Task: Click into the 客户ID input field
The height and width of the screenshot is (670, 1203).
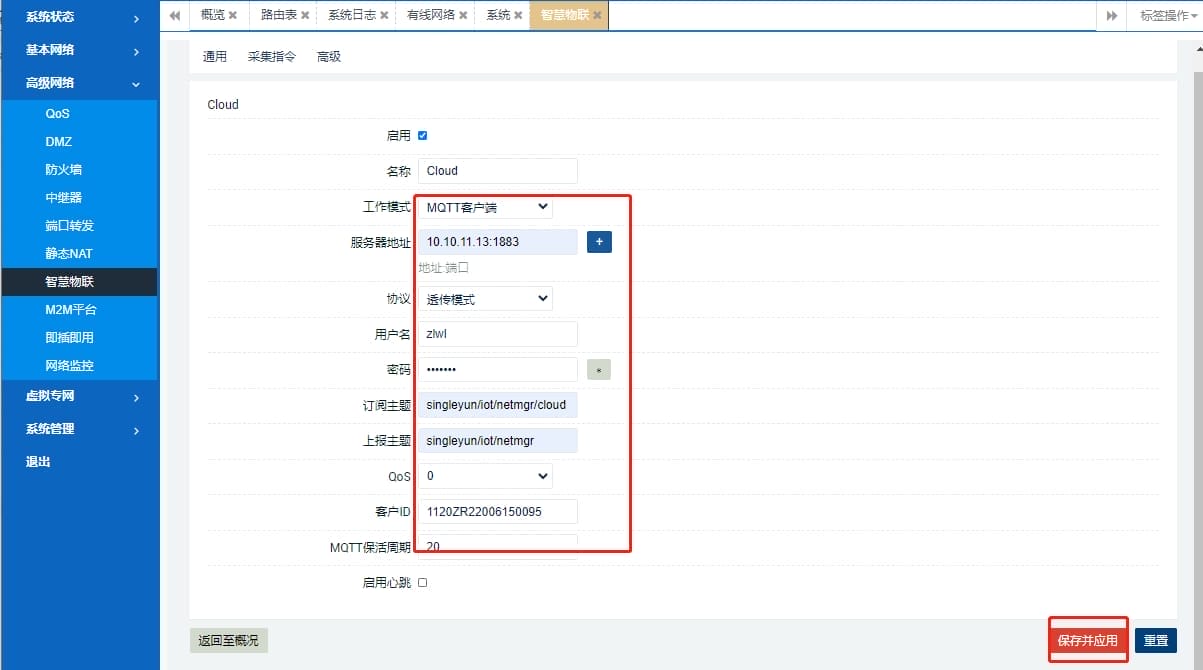Action: [x=497, y=511]
